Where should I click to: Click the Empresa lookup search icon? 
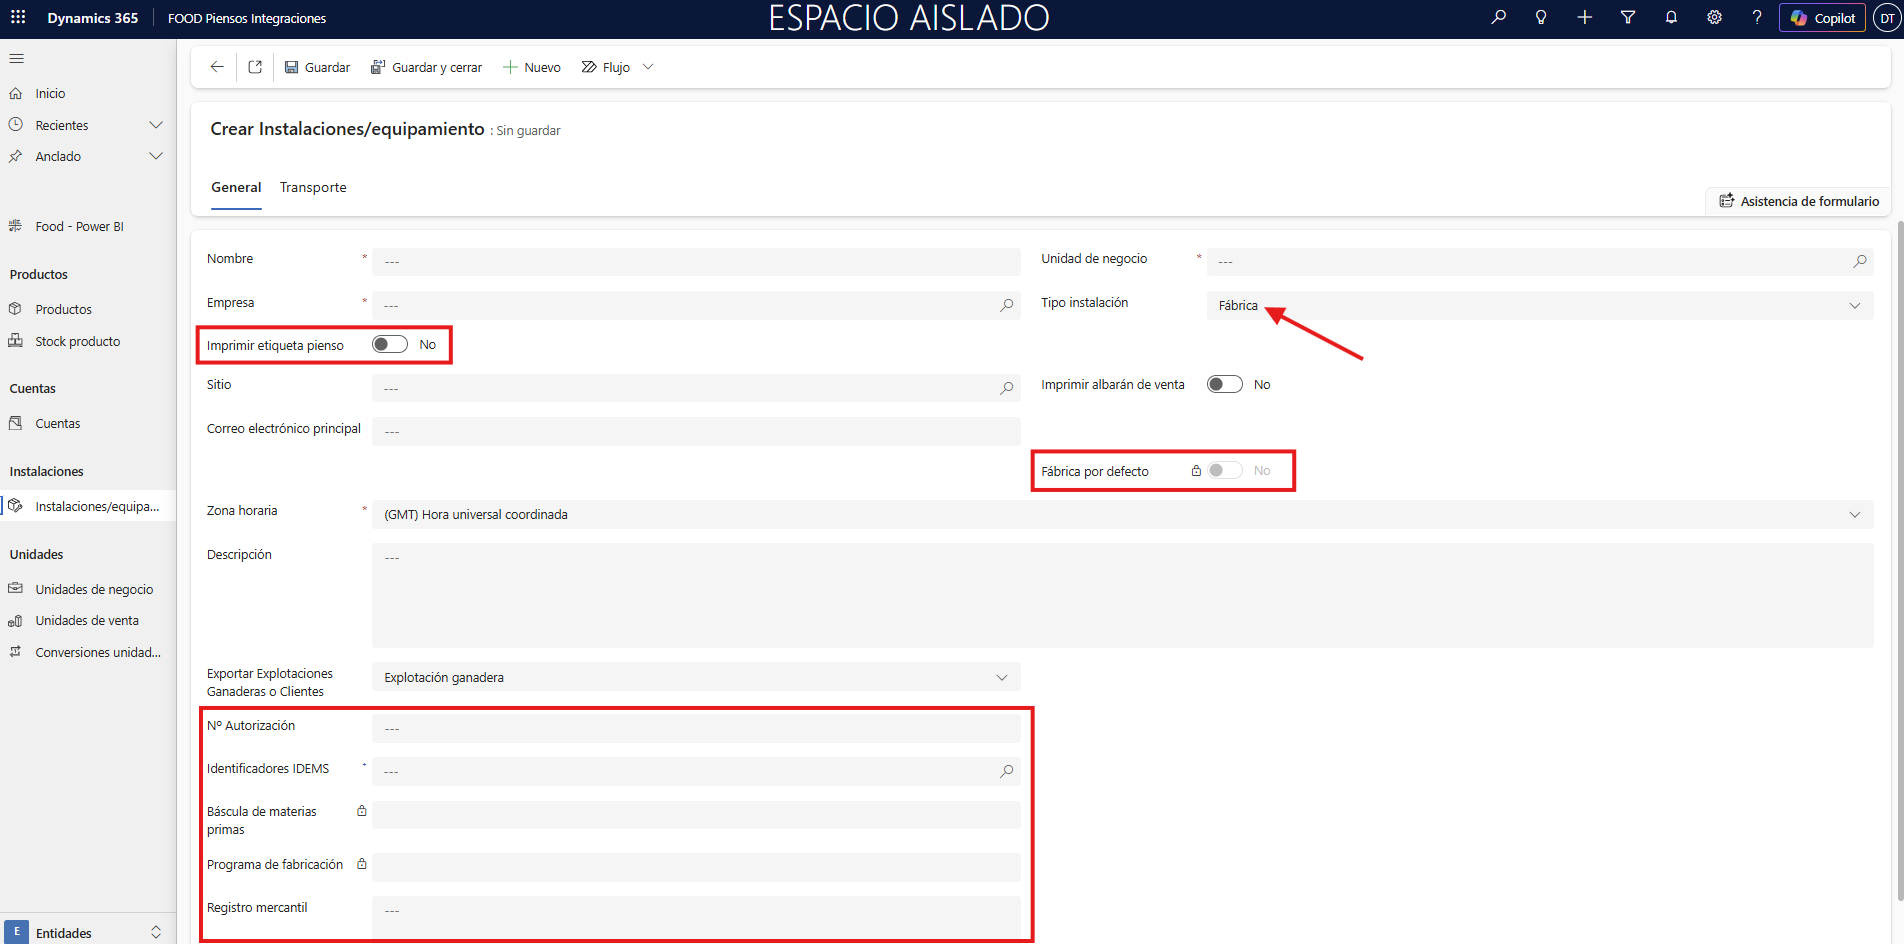(1006, 305)
